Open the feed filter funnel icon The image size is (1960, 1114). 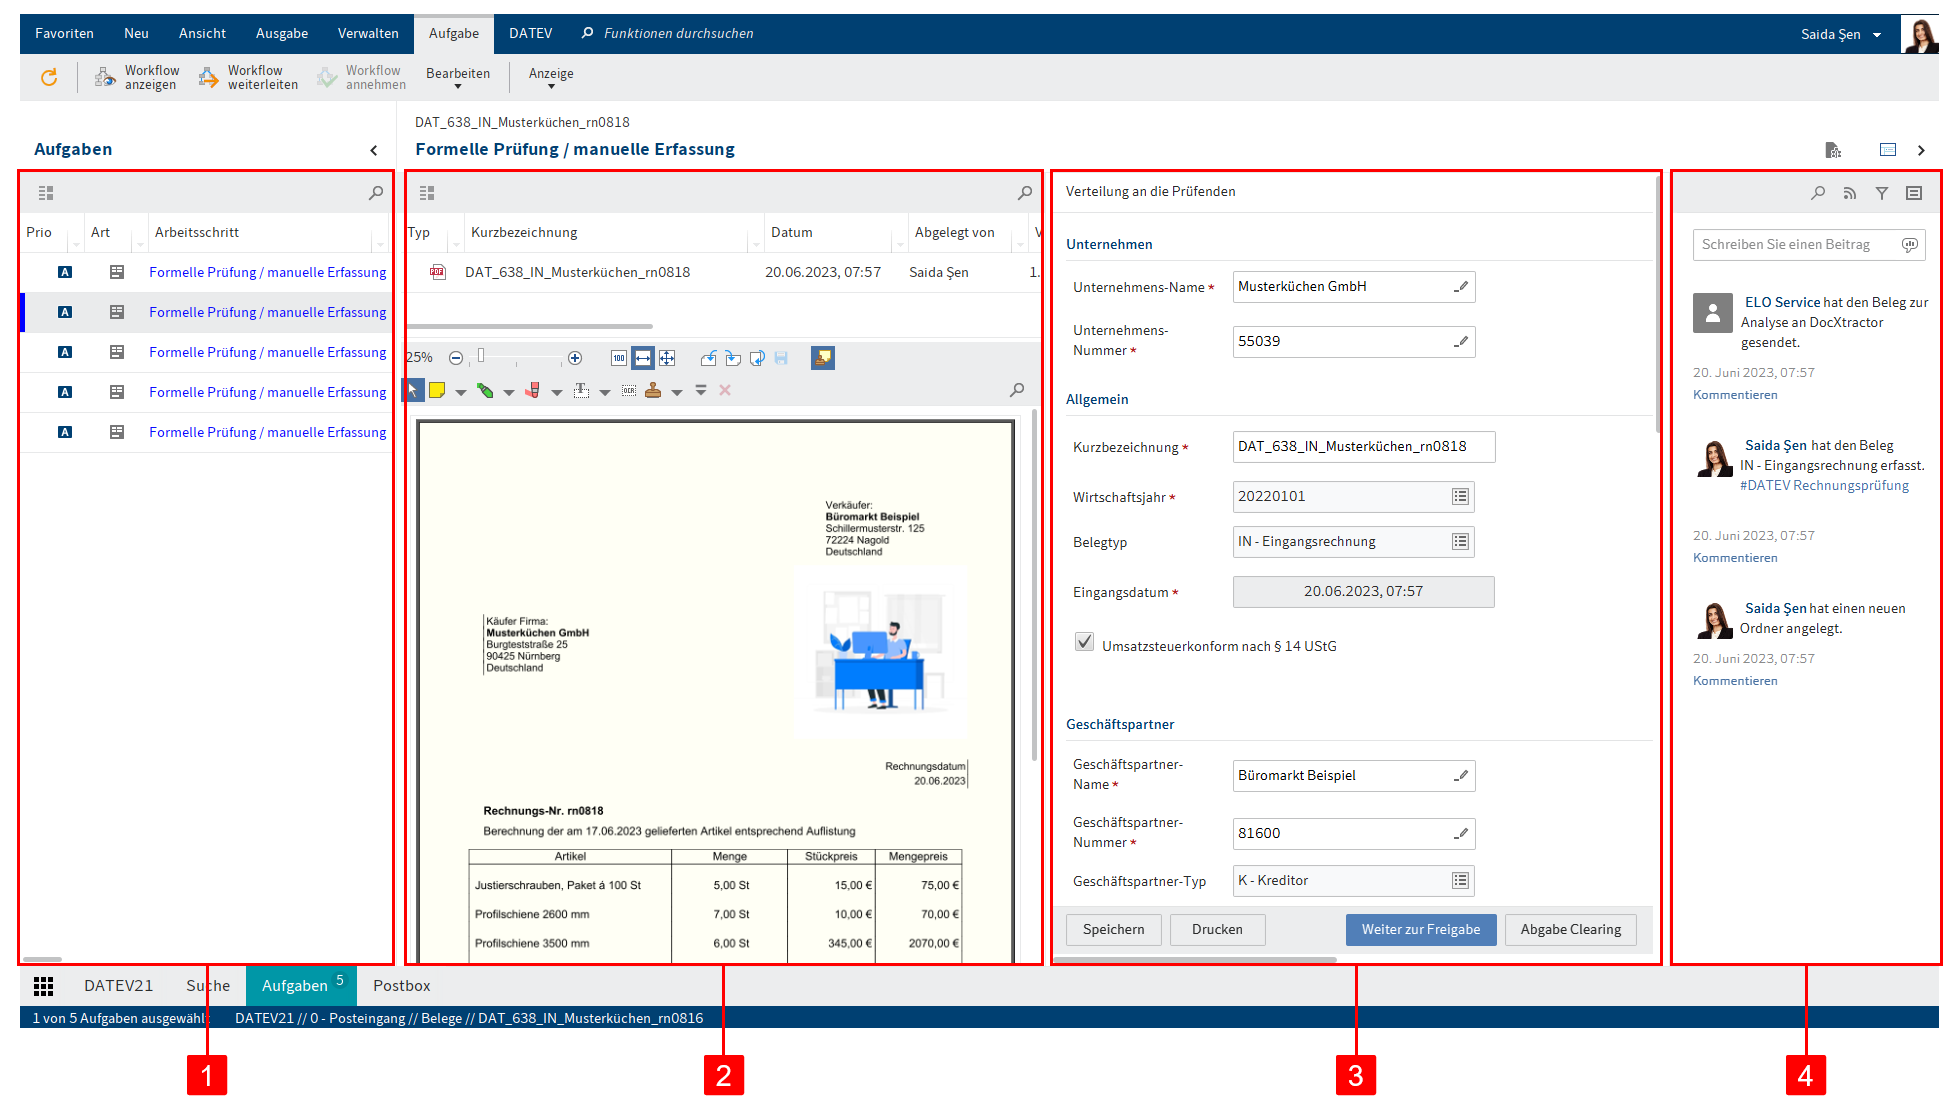click(x=1882, y=193)
